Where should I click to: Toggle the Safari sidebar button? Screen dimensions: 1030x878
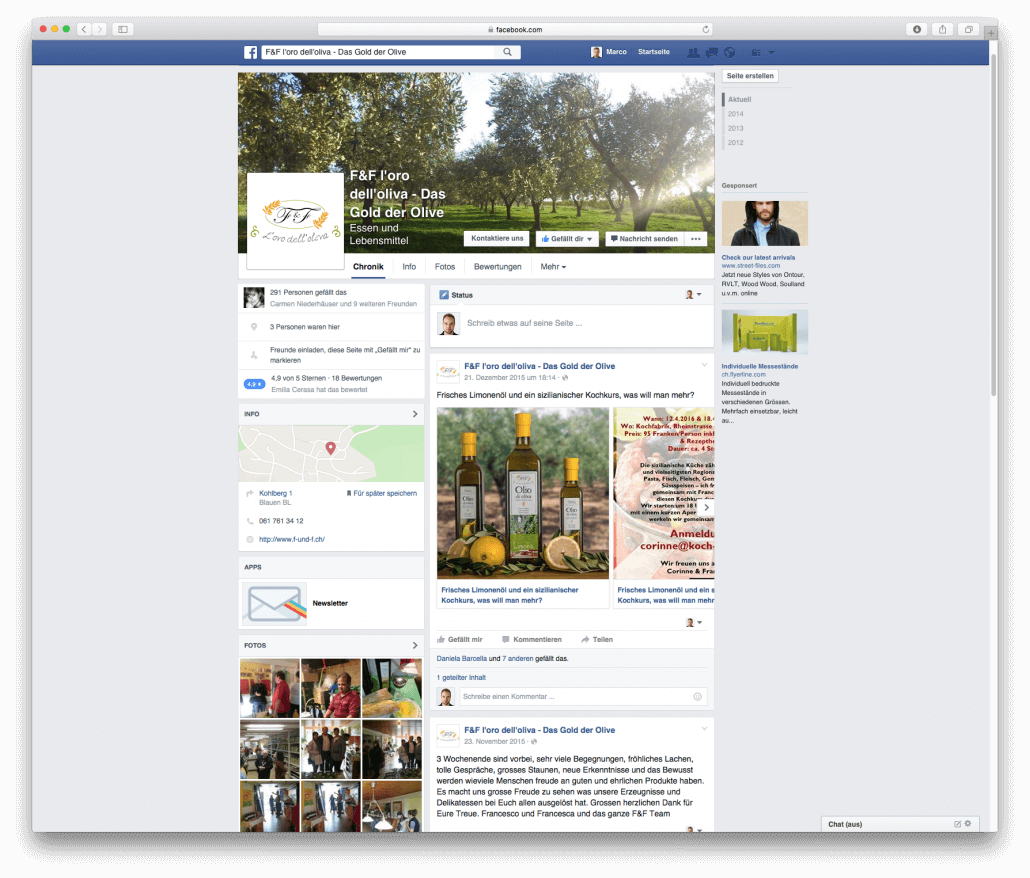pos(123,29)
